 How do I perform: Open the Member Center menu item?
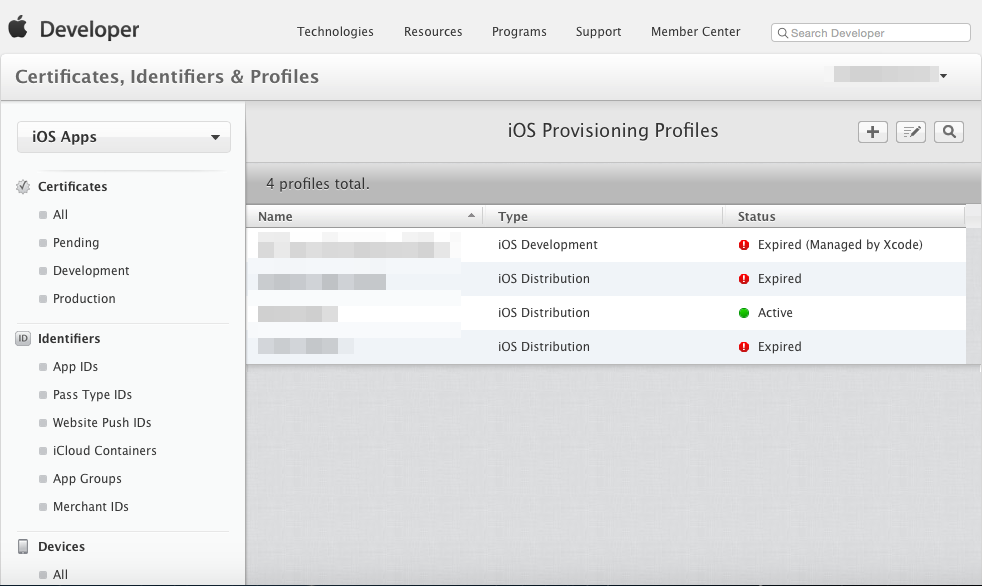tap(695, 31)
